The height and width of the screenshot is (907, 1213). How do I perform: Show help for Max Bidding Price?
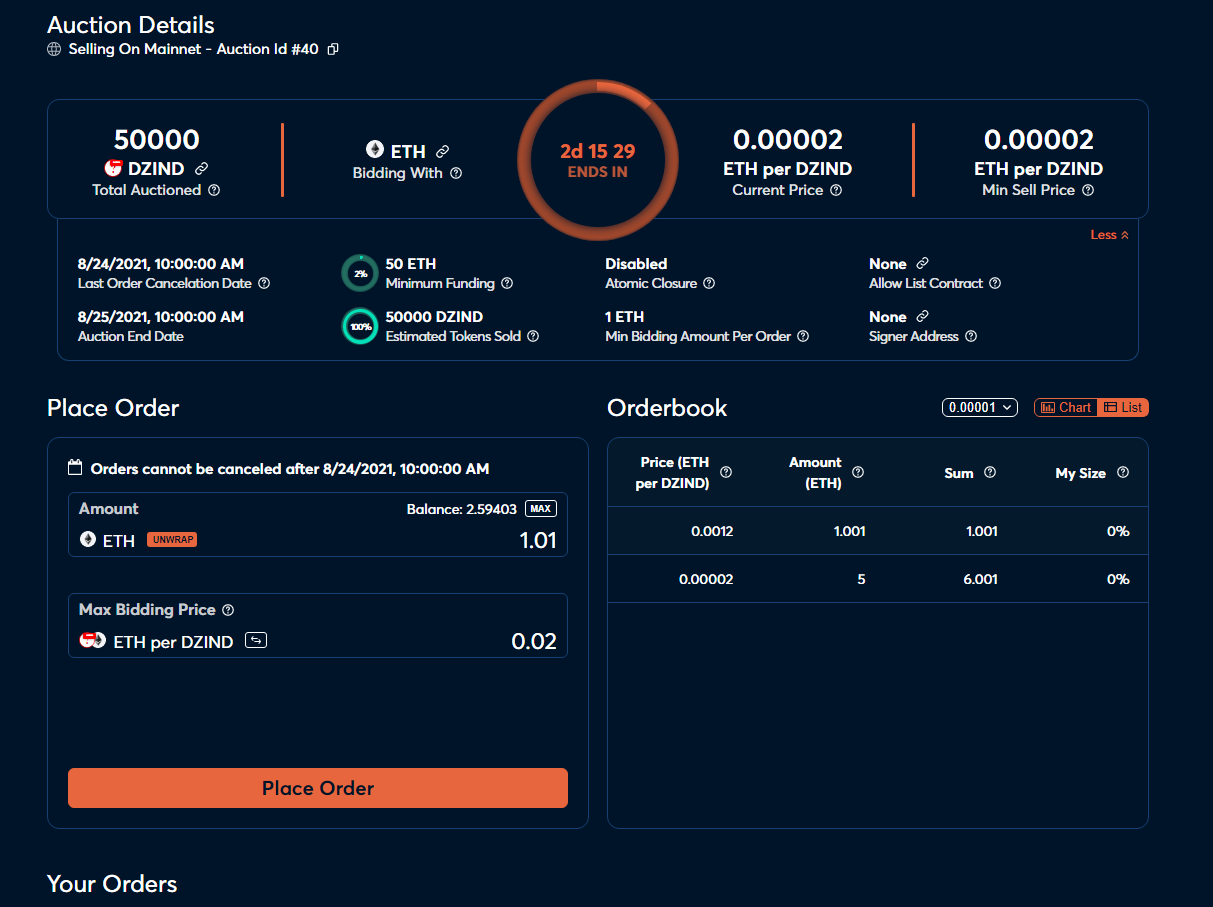pos(228,609)
